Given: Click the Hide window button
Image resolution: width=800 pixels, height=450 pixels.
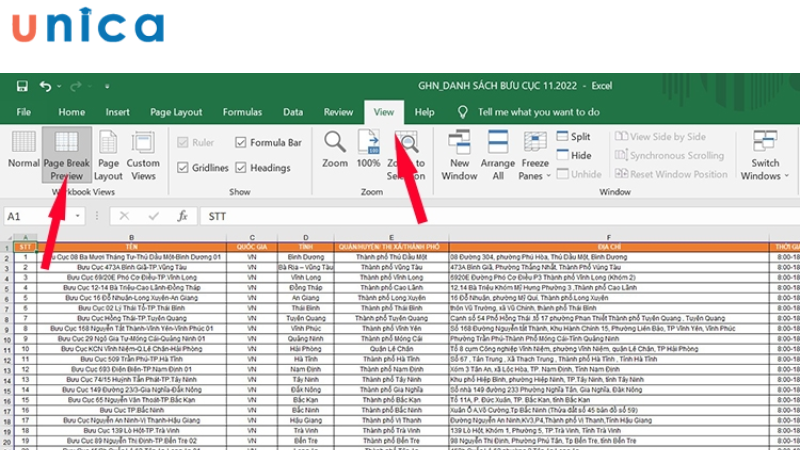Looking at the screenshot, I should (573, 155).
